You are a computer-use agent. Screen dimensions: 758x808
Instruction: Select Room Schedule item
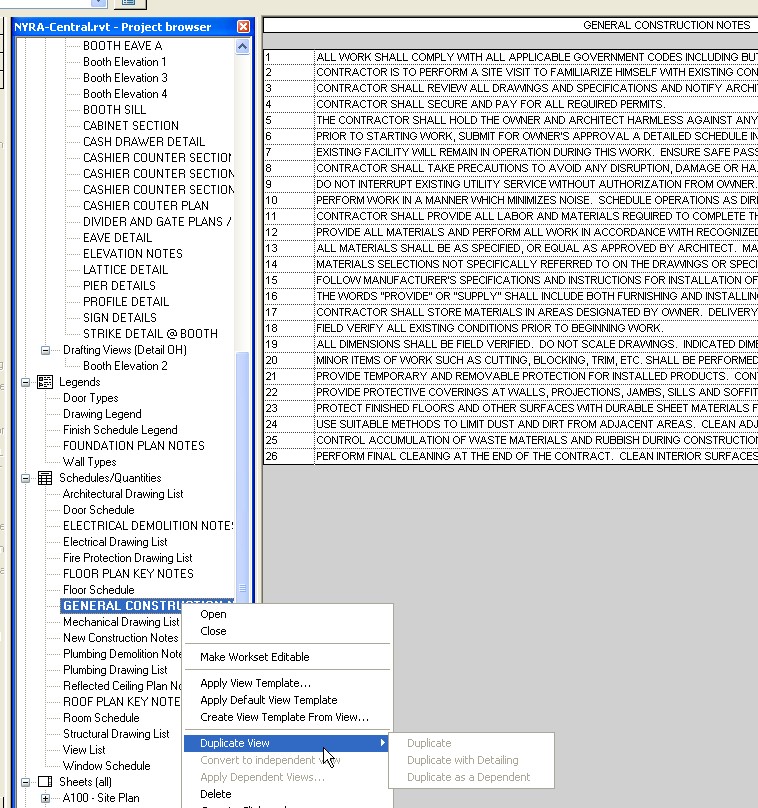coord(101,718)
